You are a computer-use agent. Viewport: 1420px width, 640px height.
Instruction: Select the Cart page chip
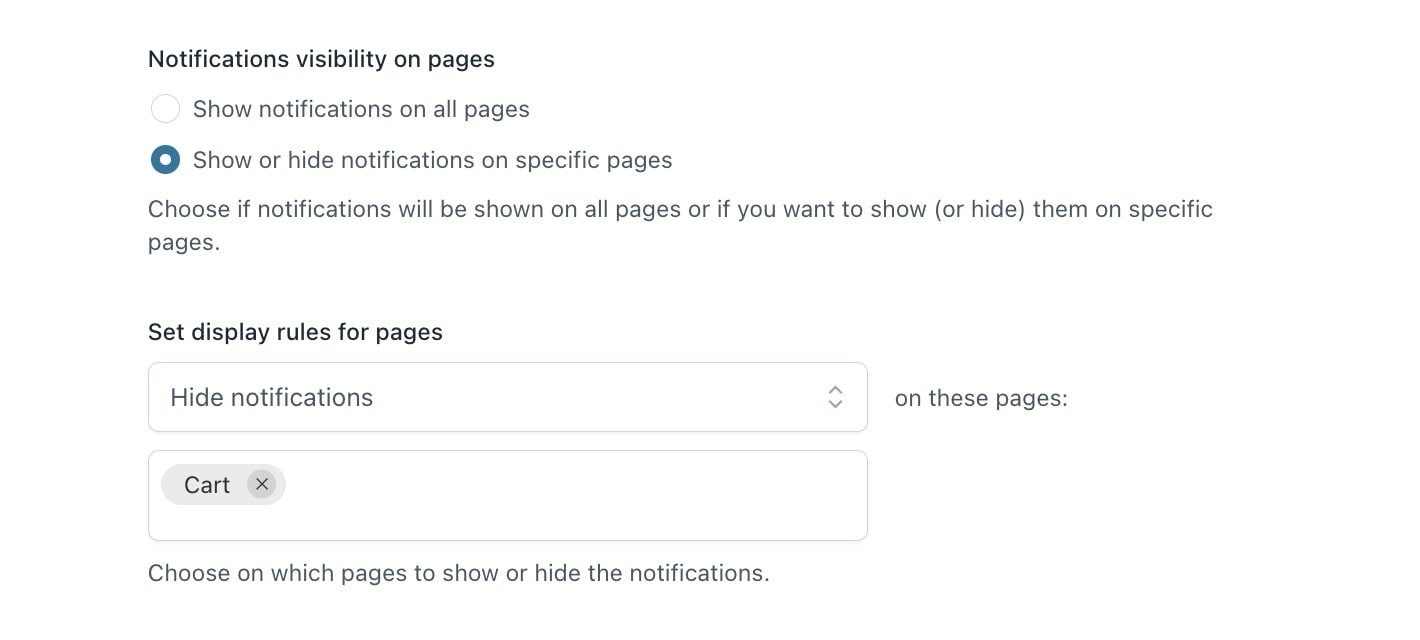pyautogui.click(x=223, y=484)
